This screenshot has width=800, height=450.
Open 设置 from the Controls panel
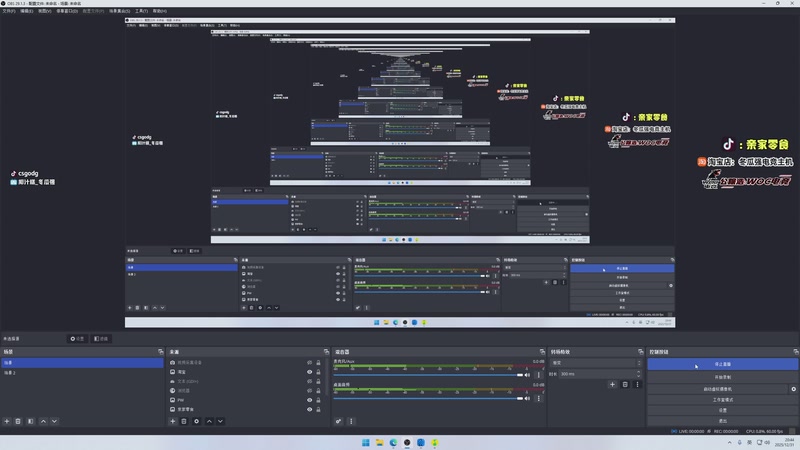point(722,410)
